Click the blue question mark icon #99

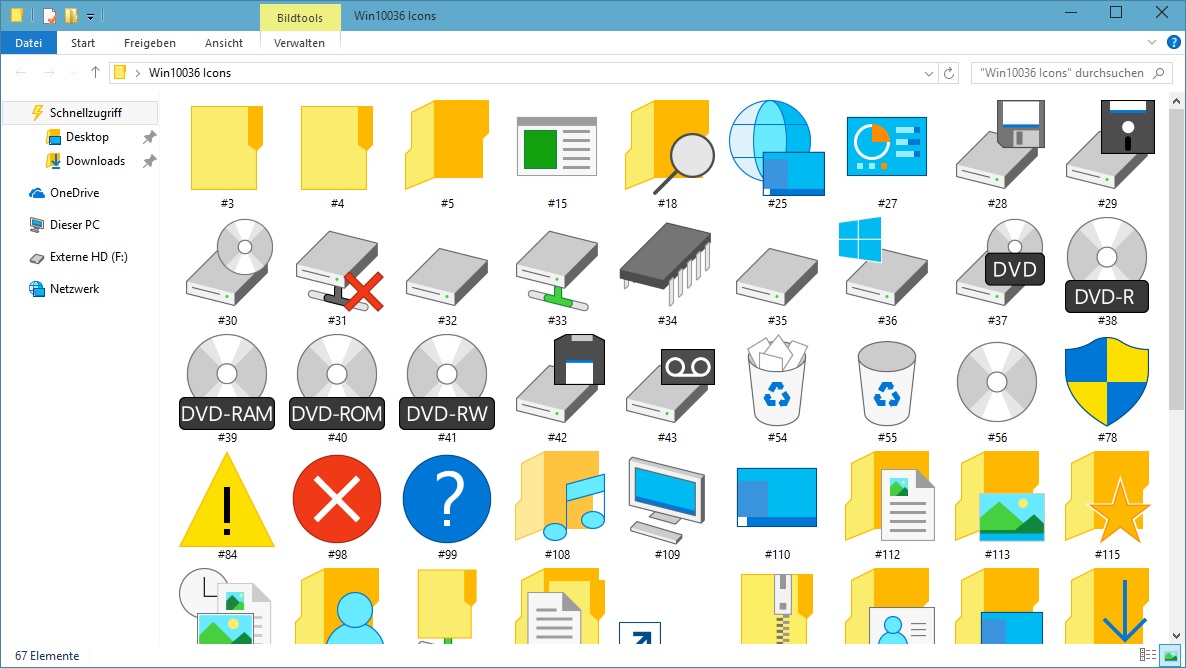[x=446, y=497]
